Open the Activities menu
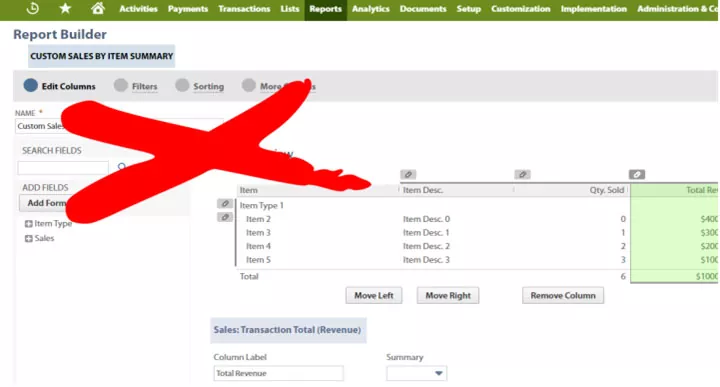The image size is (720, 387). [138, 9]
